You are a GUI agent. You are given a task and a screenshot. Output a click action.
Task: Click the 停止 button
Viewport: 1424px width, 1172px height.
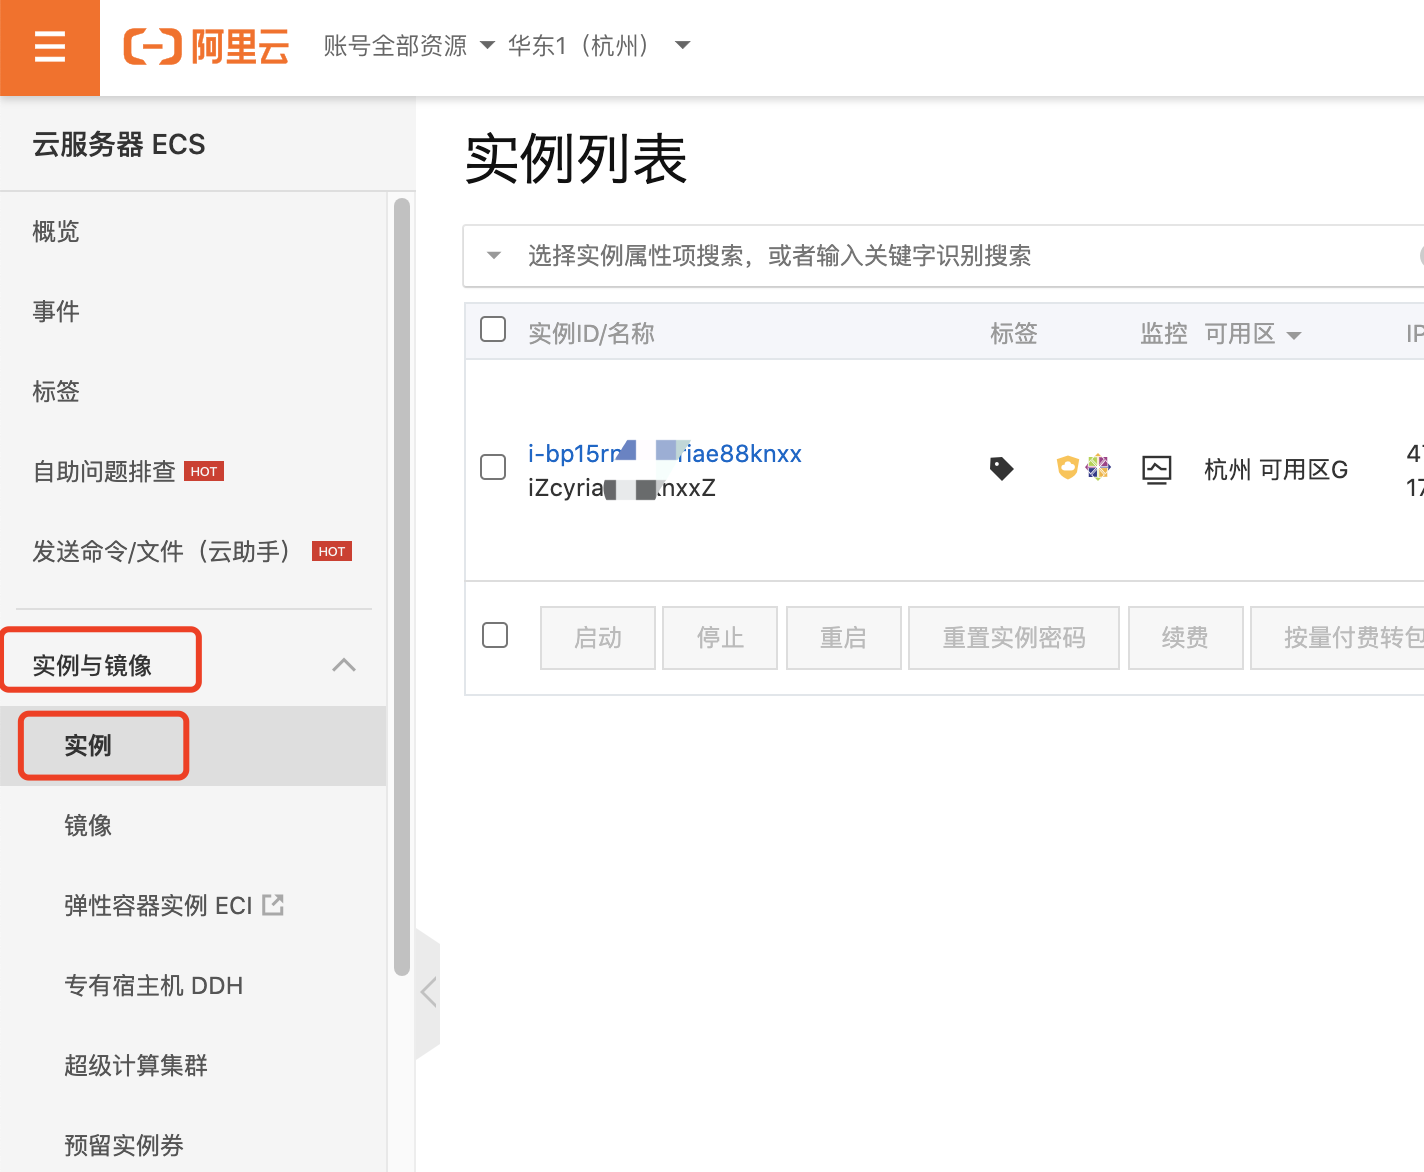coord(720,638)
